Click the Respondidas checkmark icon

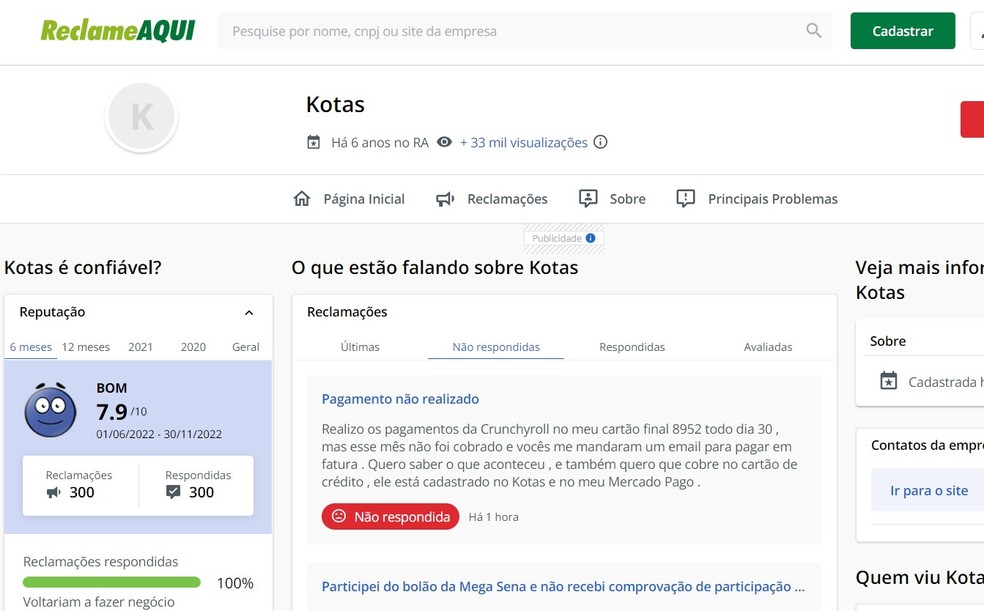pos(173,492)
